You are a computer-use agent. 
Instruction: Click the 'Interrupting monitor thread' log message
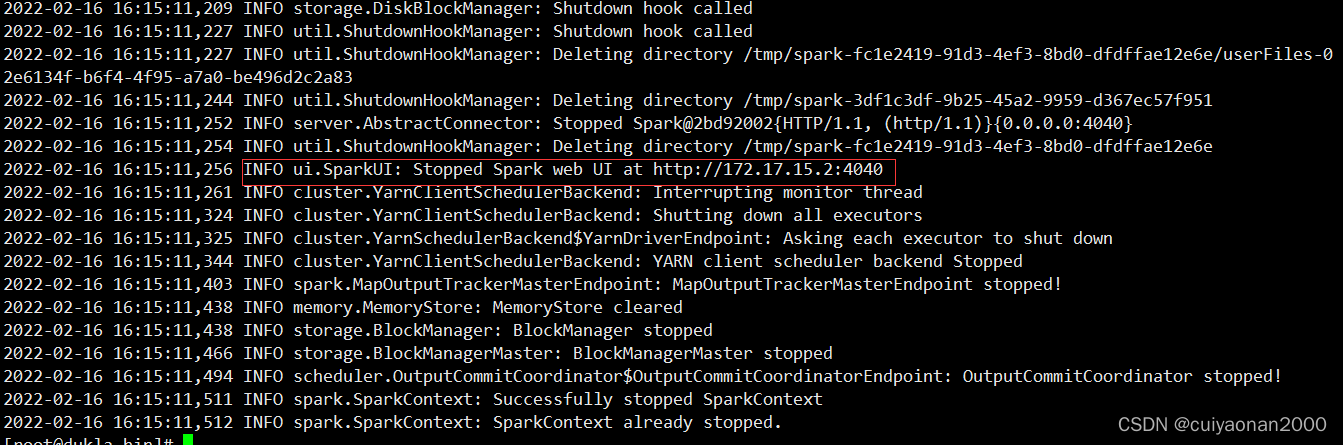coord(788,192)
